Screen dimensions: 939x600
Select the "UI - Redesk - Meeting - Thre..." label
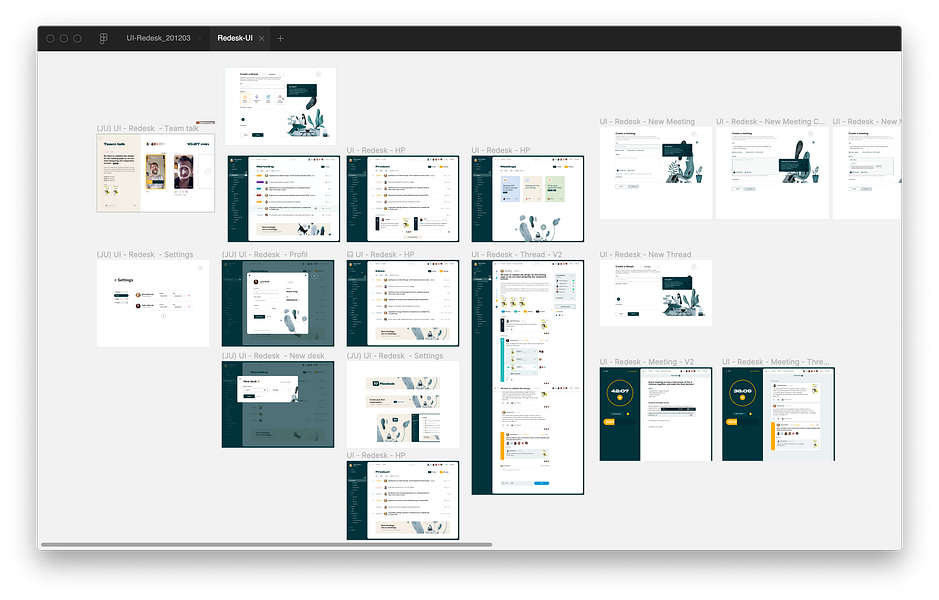point(776,362)
